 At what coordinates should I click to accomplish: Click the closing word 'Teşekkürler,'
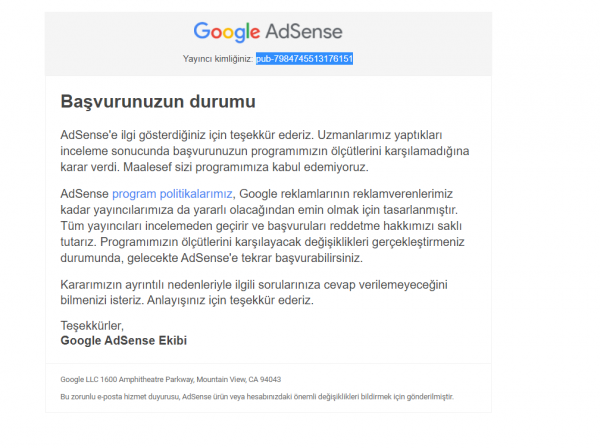point(92,326)
